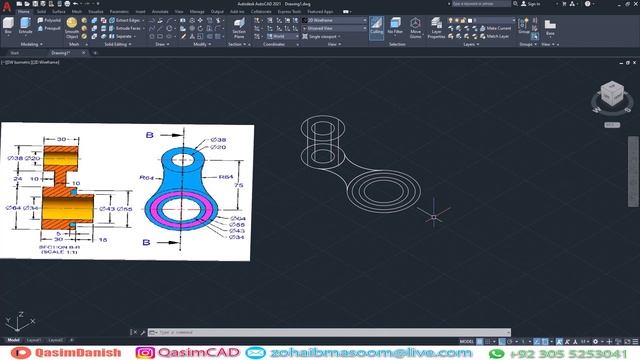Image resolution: width=640 pixels, height=360 pixels.
Task: Expand the Draw panel
Action: [x=162, y=44]
